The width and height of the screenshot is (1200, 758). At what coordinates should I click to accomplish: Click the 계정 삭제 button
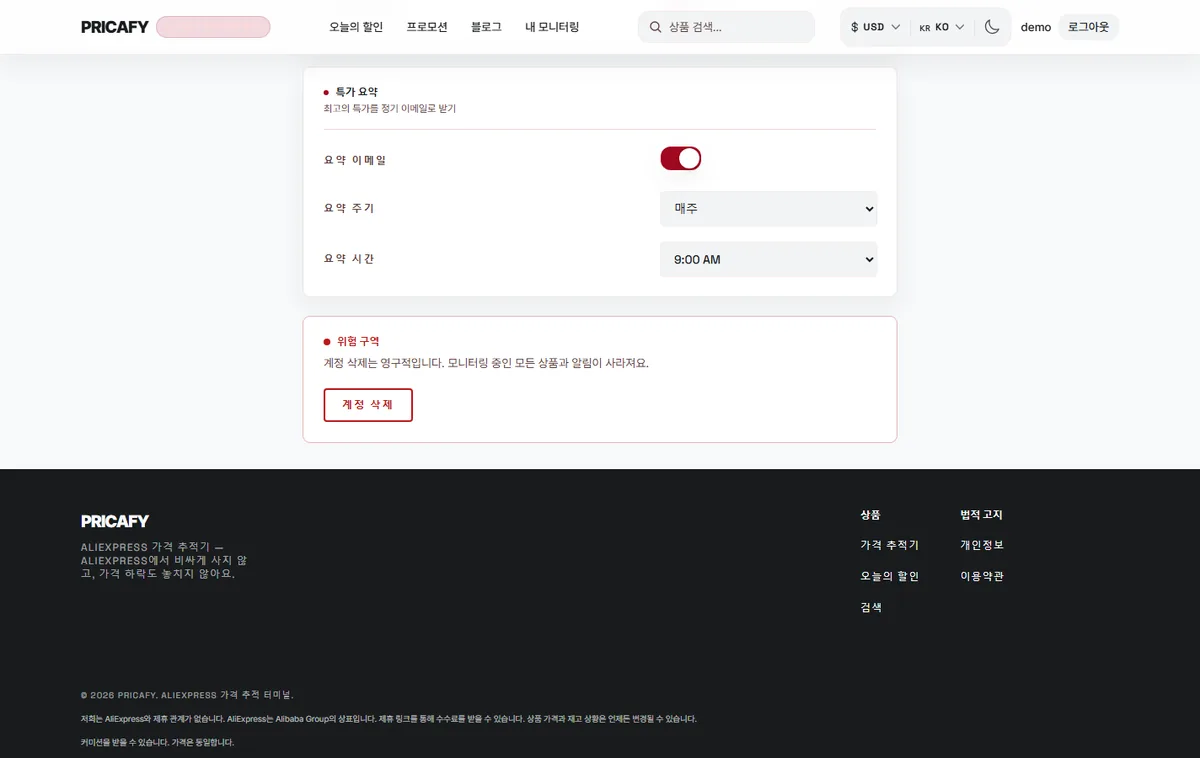368,405
